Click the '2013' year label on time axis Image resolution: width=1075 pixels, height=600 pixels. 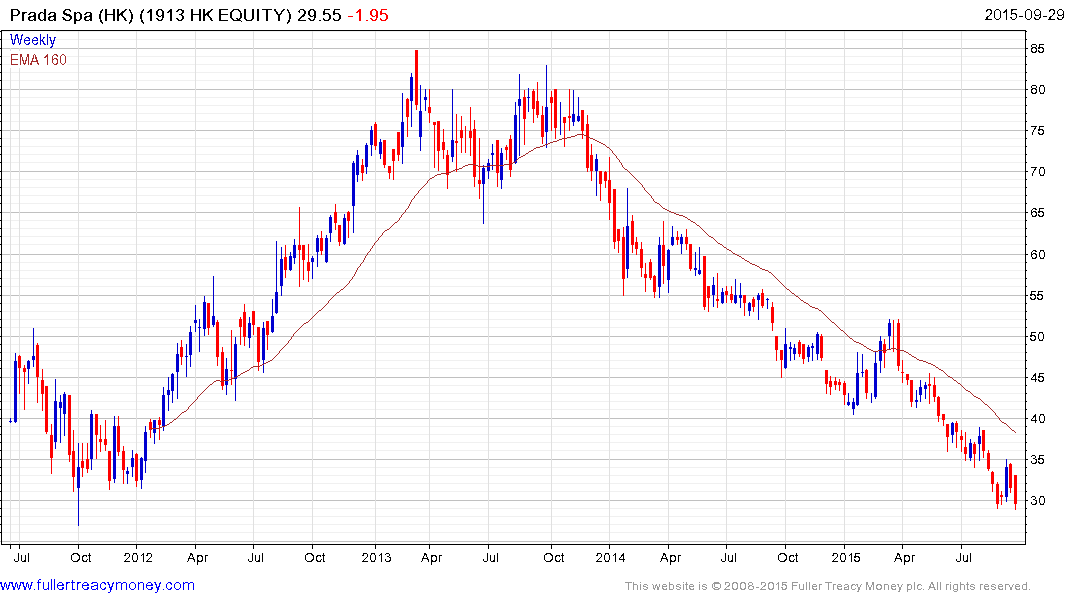pyautogui.click(x=376, y=557)
